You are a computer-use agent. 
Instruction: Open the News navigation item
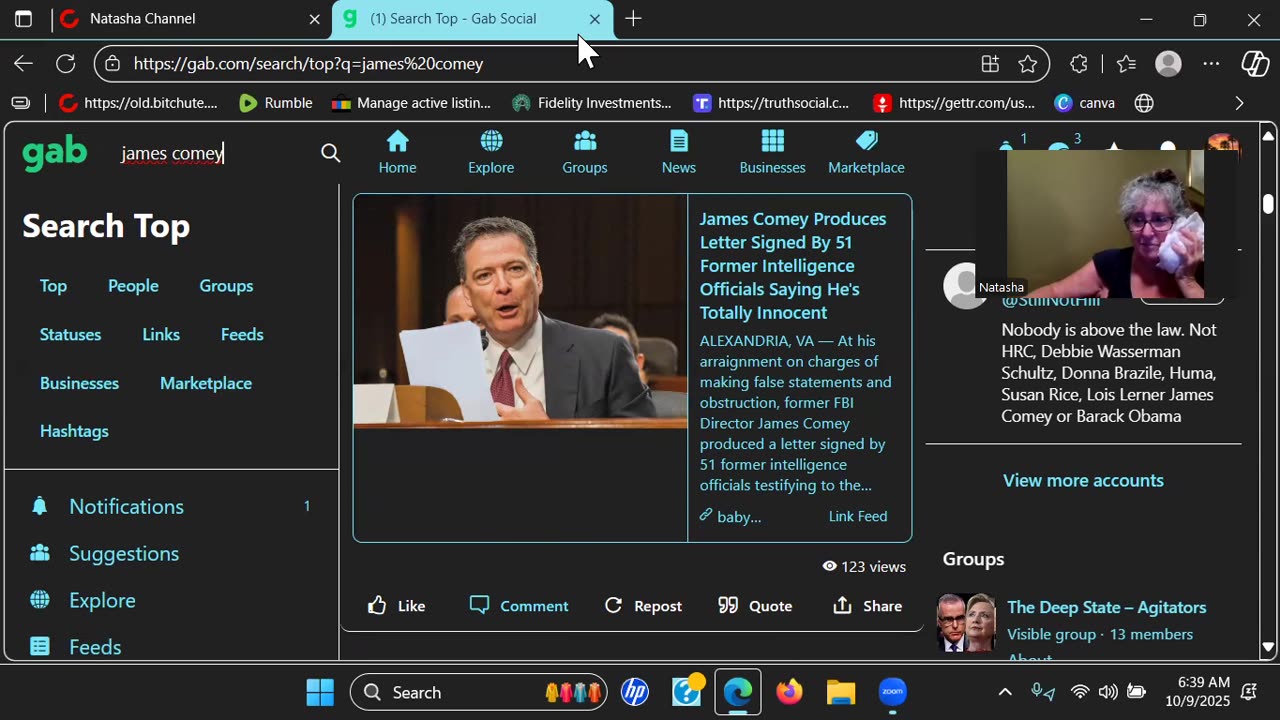[x=679, y=152]
